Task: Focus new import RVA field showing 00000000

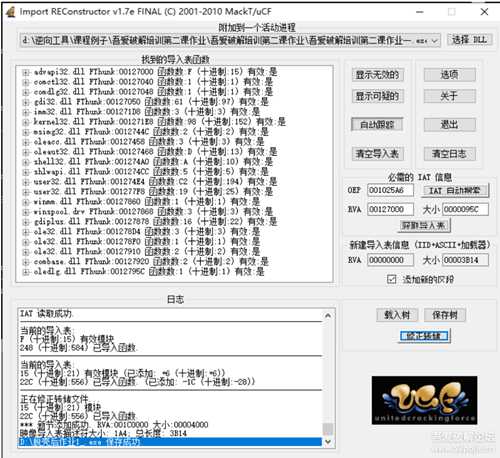Action: pos(390,260)
